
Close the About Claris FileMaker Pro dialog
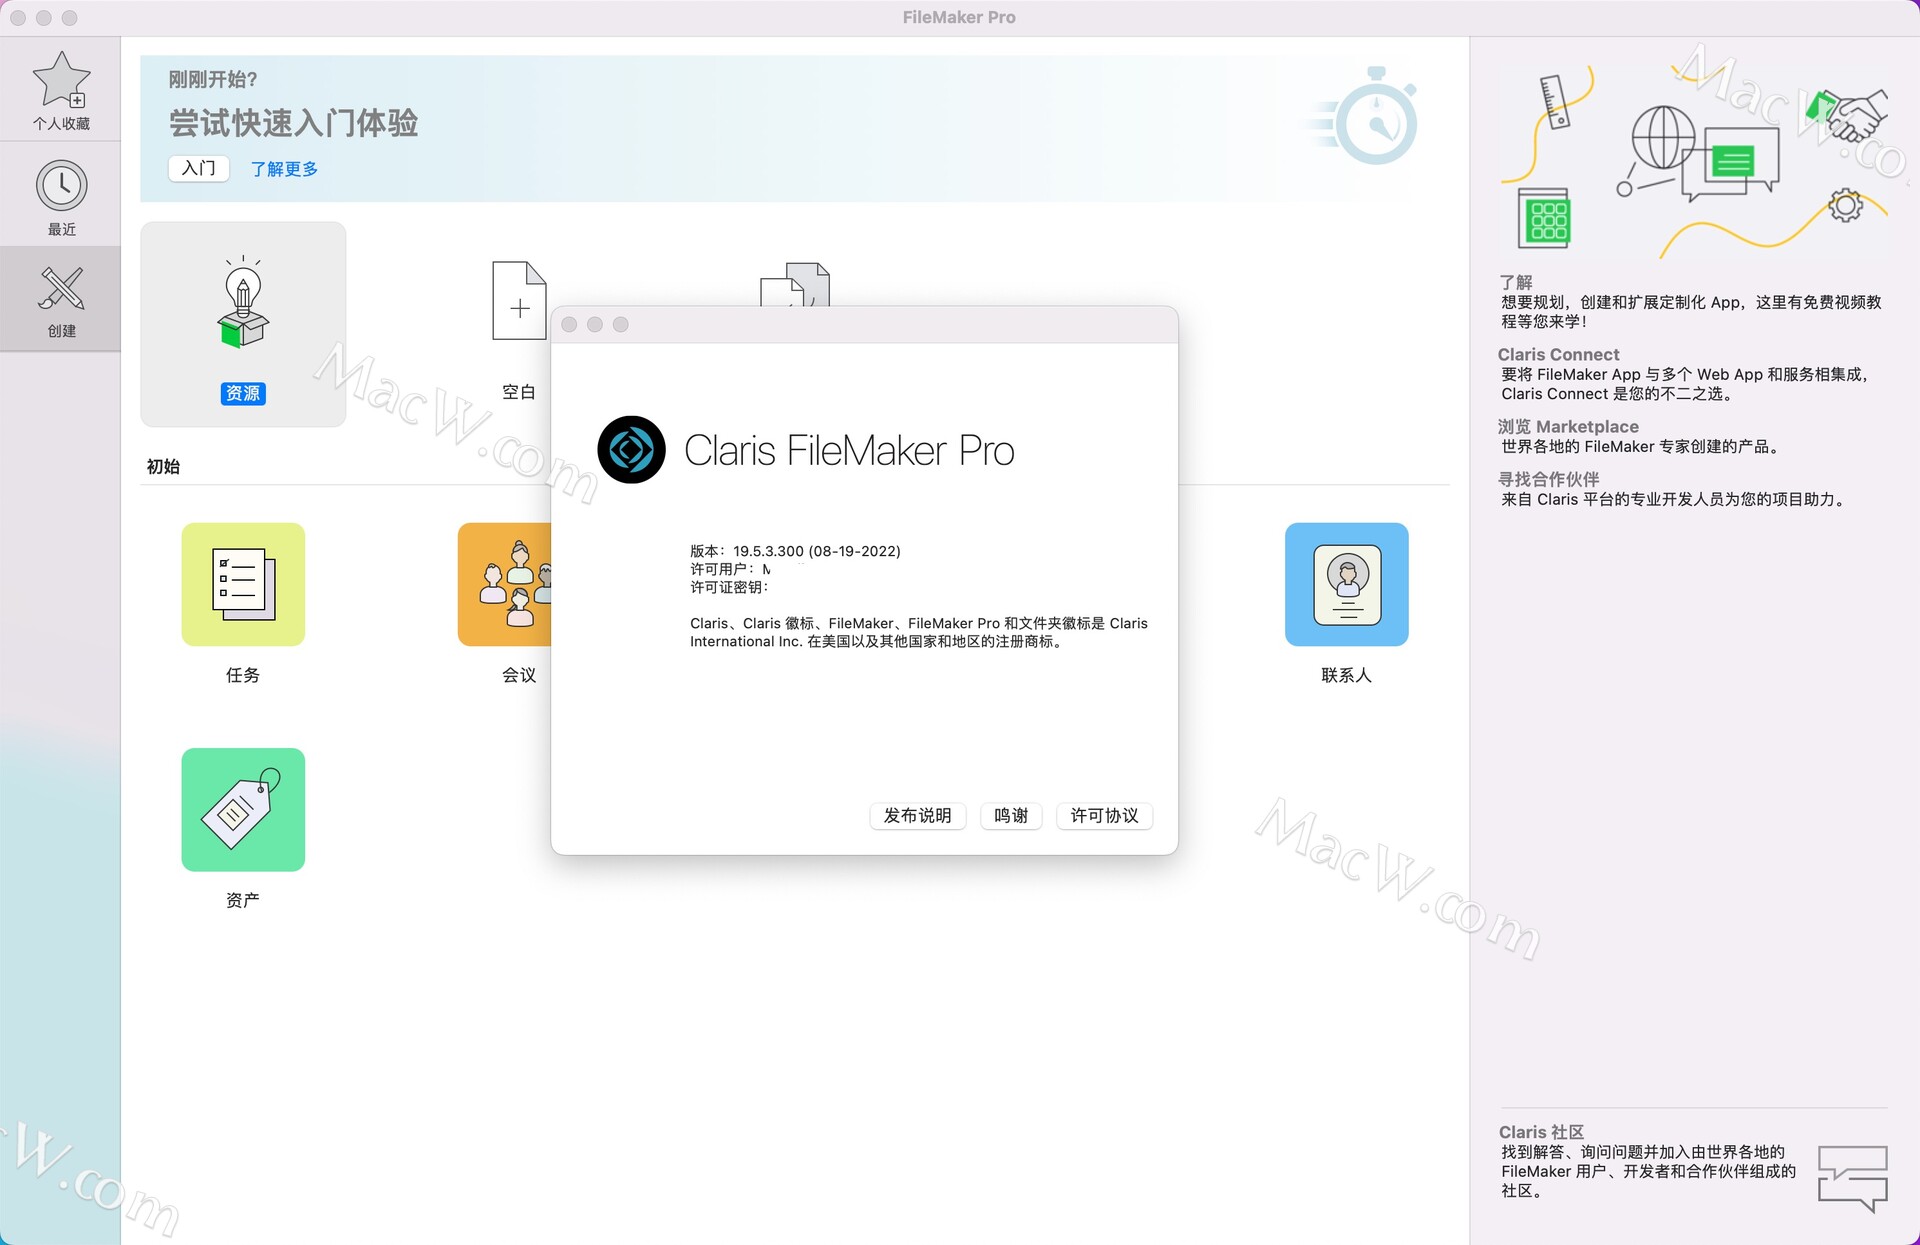coord(569,325)
